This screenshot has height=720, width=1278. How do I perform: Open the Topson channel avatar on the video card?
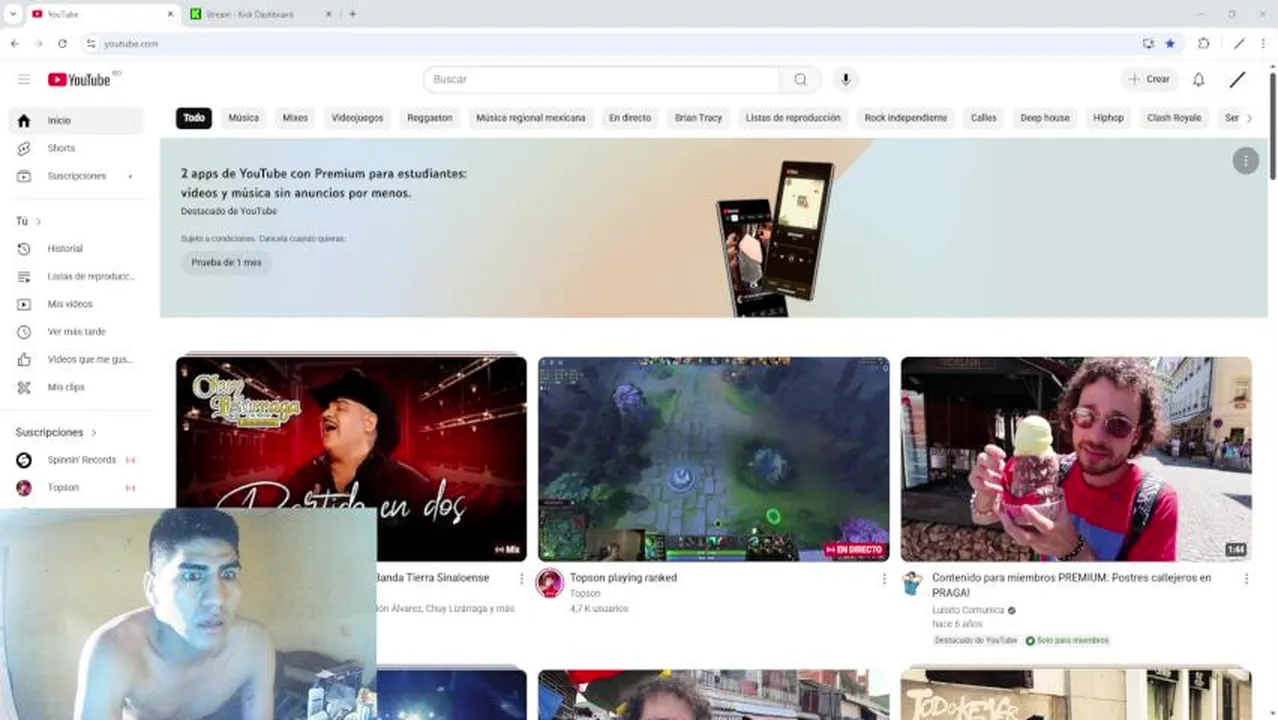549,583
